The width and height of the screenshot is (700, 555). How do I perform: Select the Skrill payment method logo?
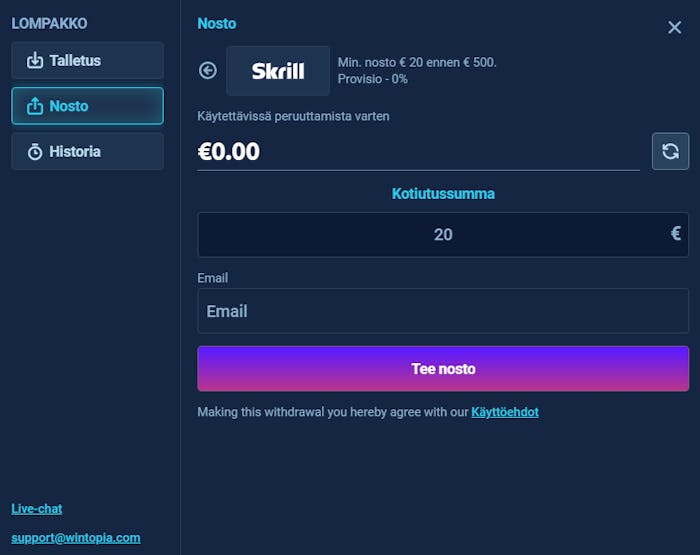pyautogui.click(x=278, y=71)
